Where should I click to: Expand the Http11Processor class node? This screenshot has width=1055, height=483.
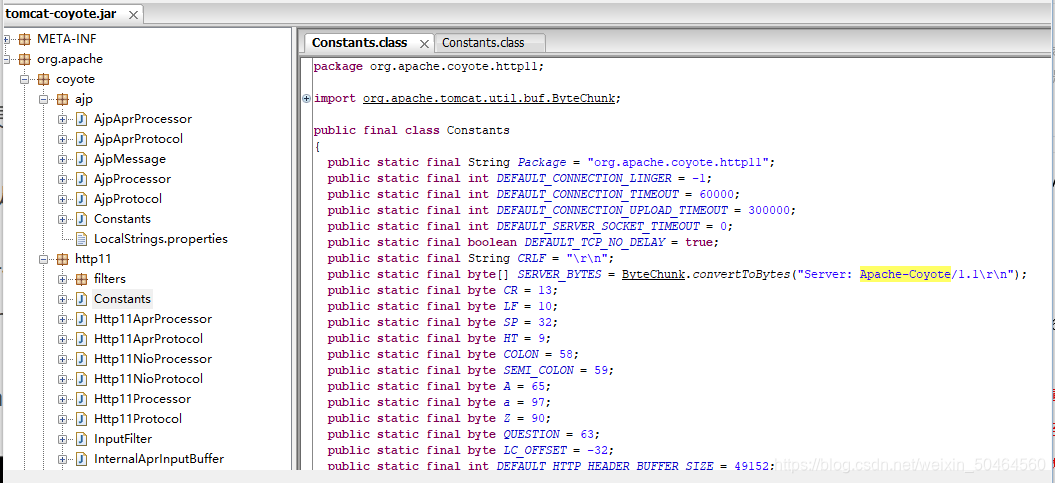coord(63,399)
